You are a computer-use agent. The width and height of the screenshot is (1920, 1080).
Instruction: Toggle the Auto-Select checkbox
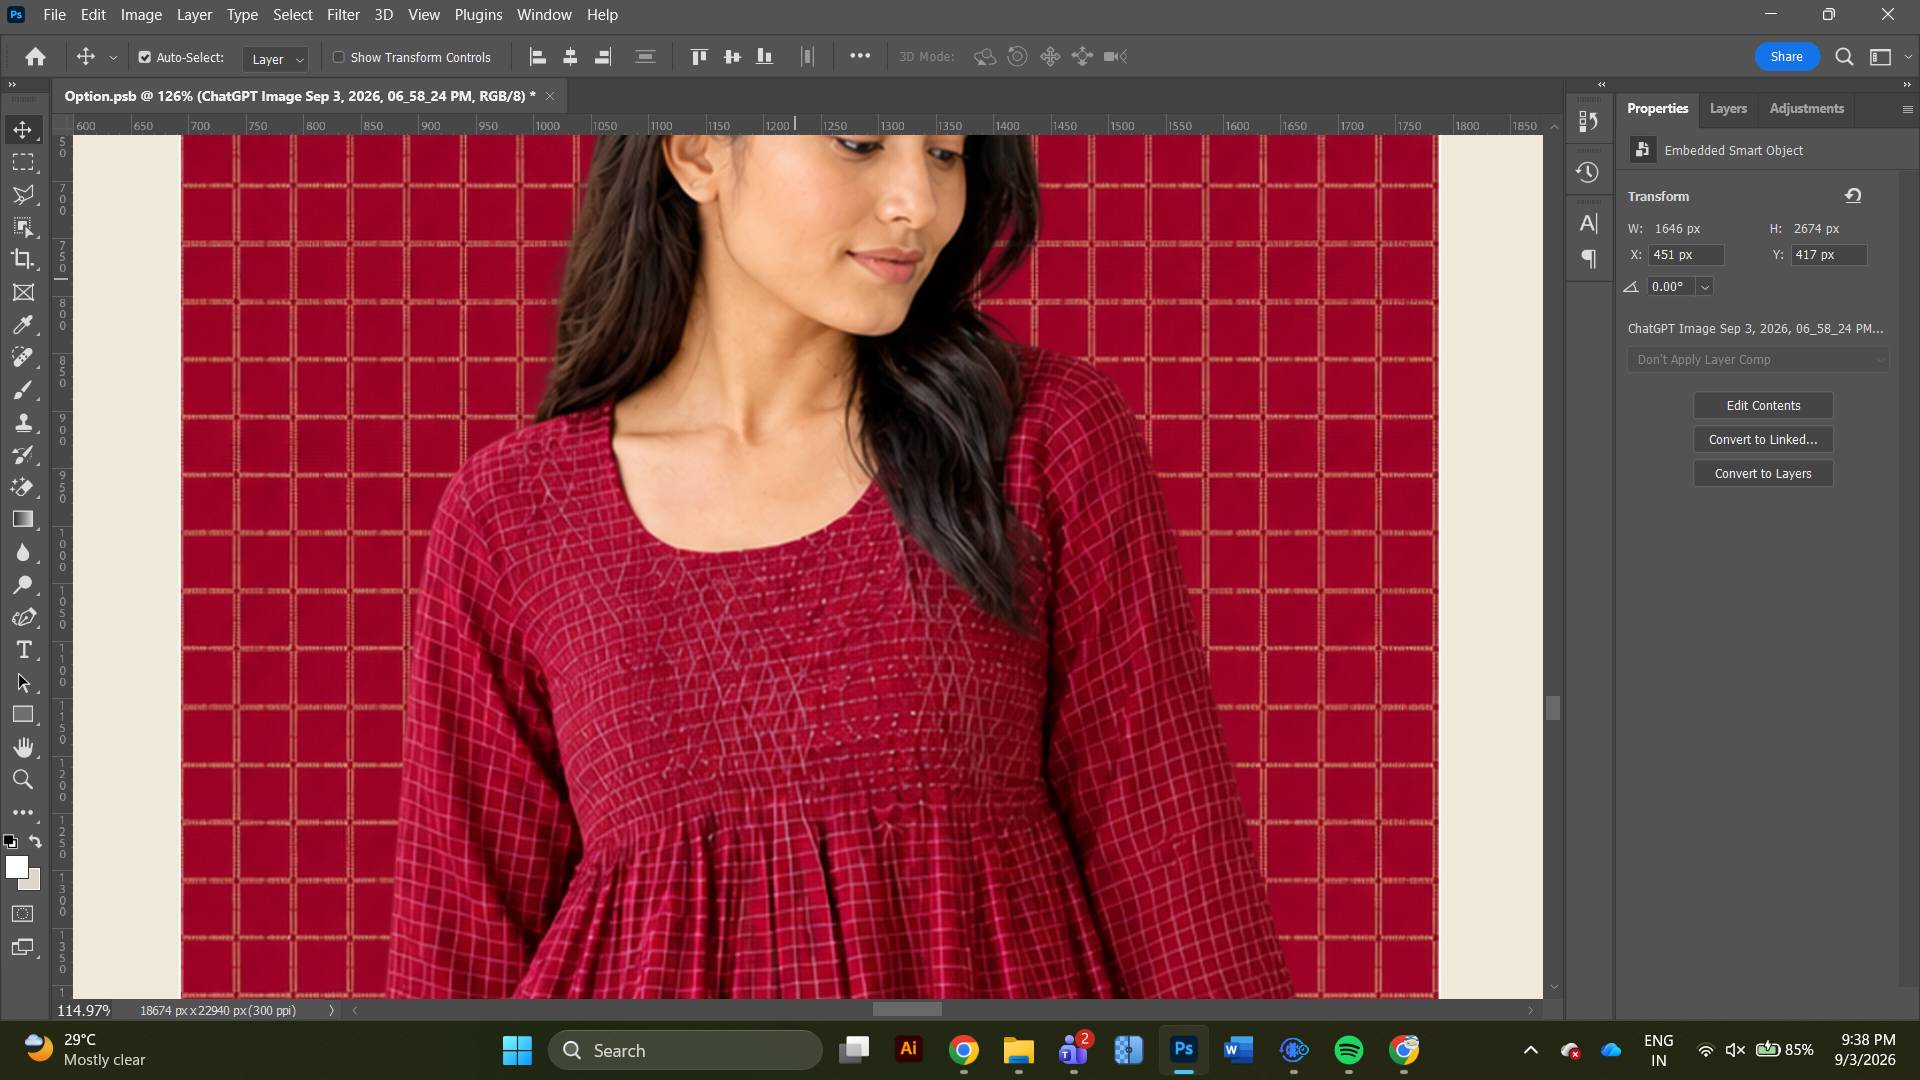(145, 57)
